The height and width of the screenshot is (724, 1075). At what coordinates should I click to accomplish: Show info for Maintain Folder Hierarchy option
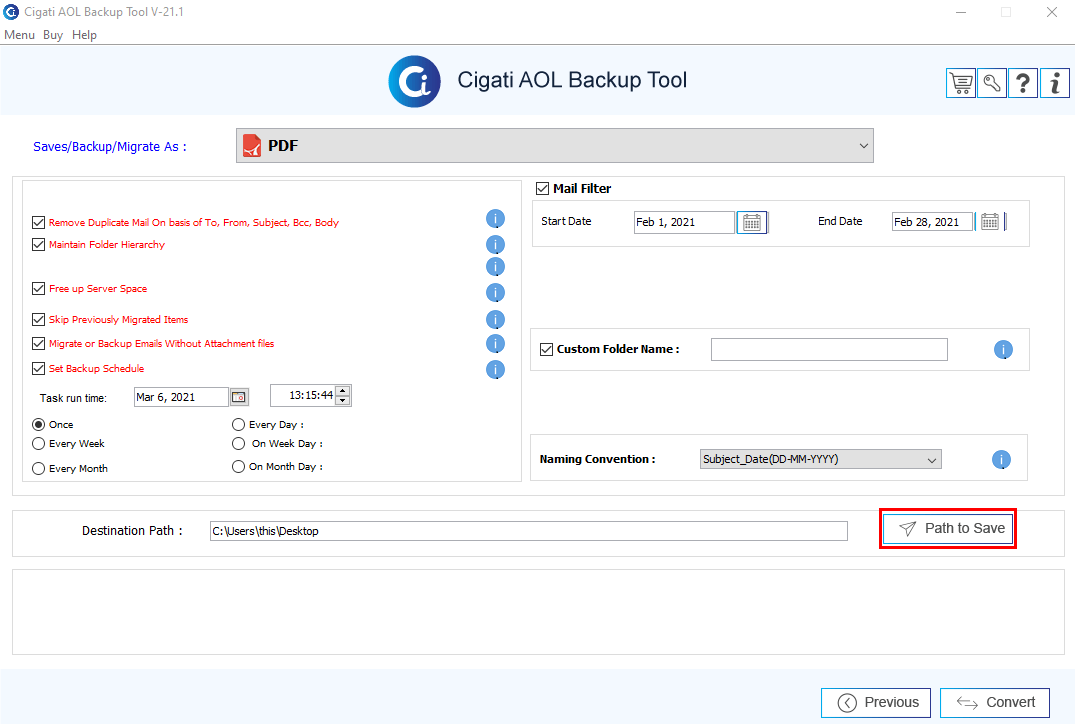click(495, 245)
